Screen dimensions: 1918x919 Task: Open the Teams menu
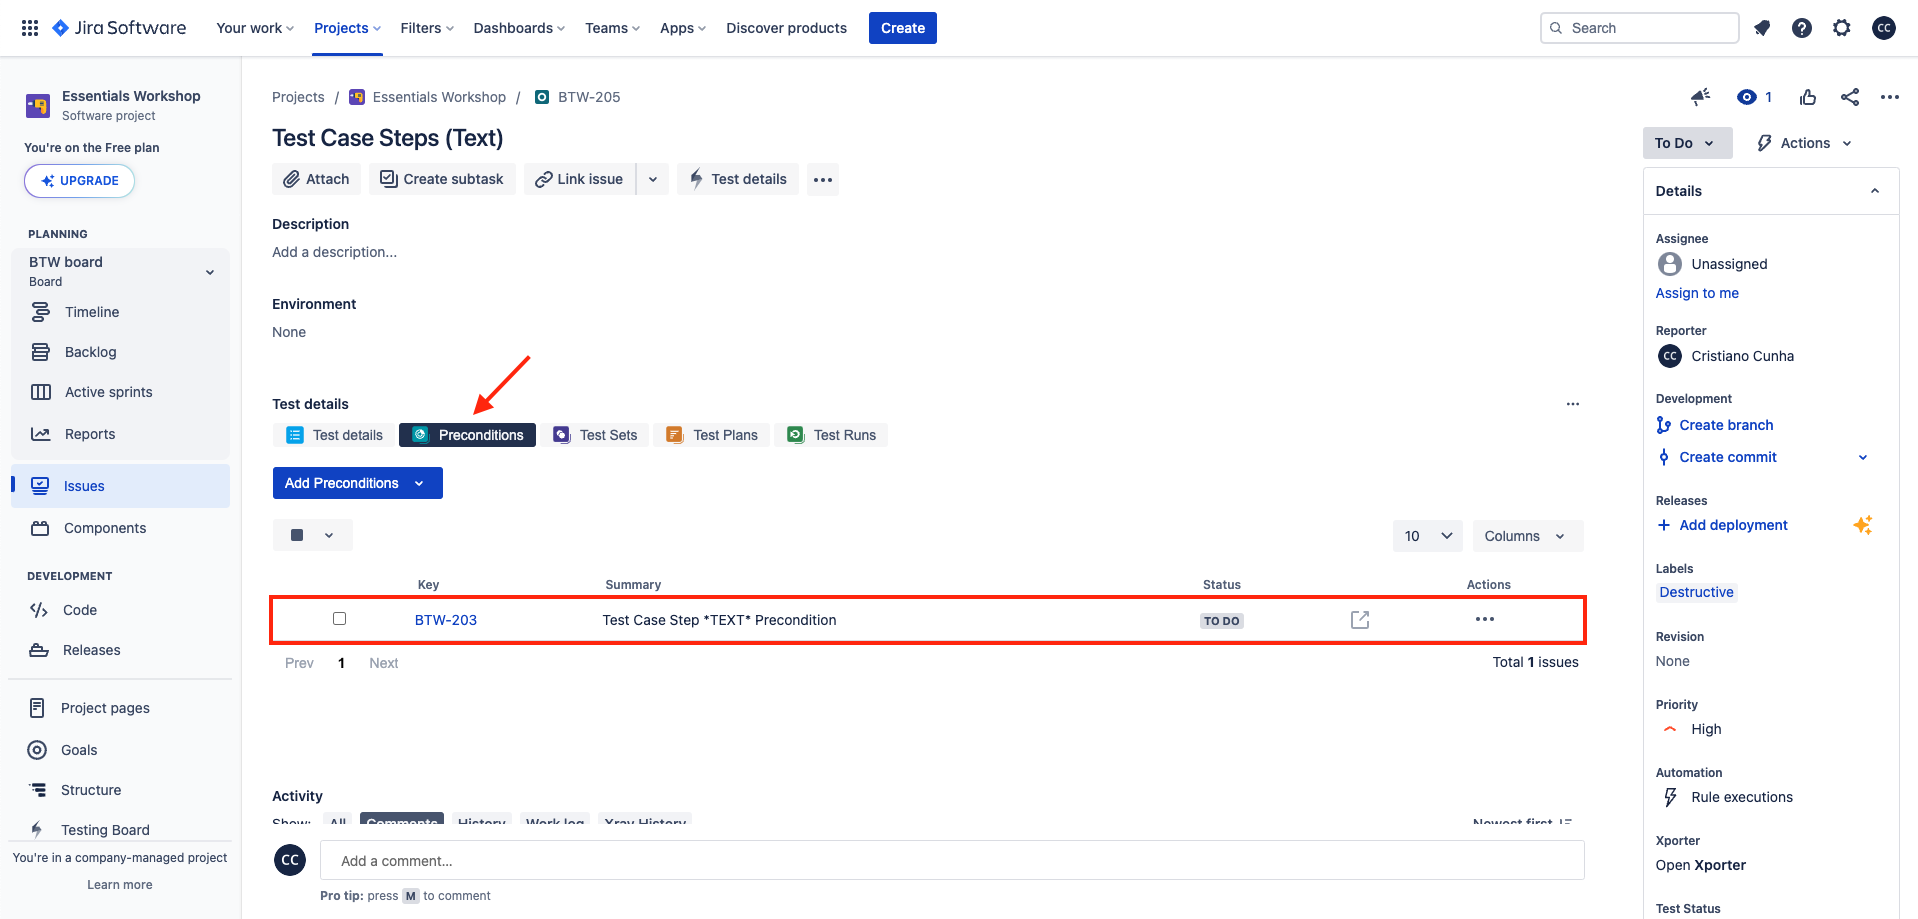click(x=612, y=28)
